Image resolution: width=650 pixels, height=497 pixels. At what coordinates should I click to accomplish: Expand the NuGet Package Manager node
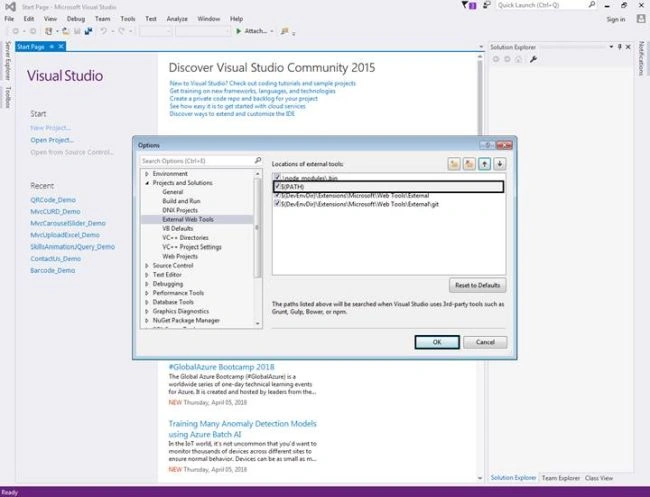pyautogui.click(x=147, y=320)
